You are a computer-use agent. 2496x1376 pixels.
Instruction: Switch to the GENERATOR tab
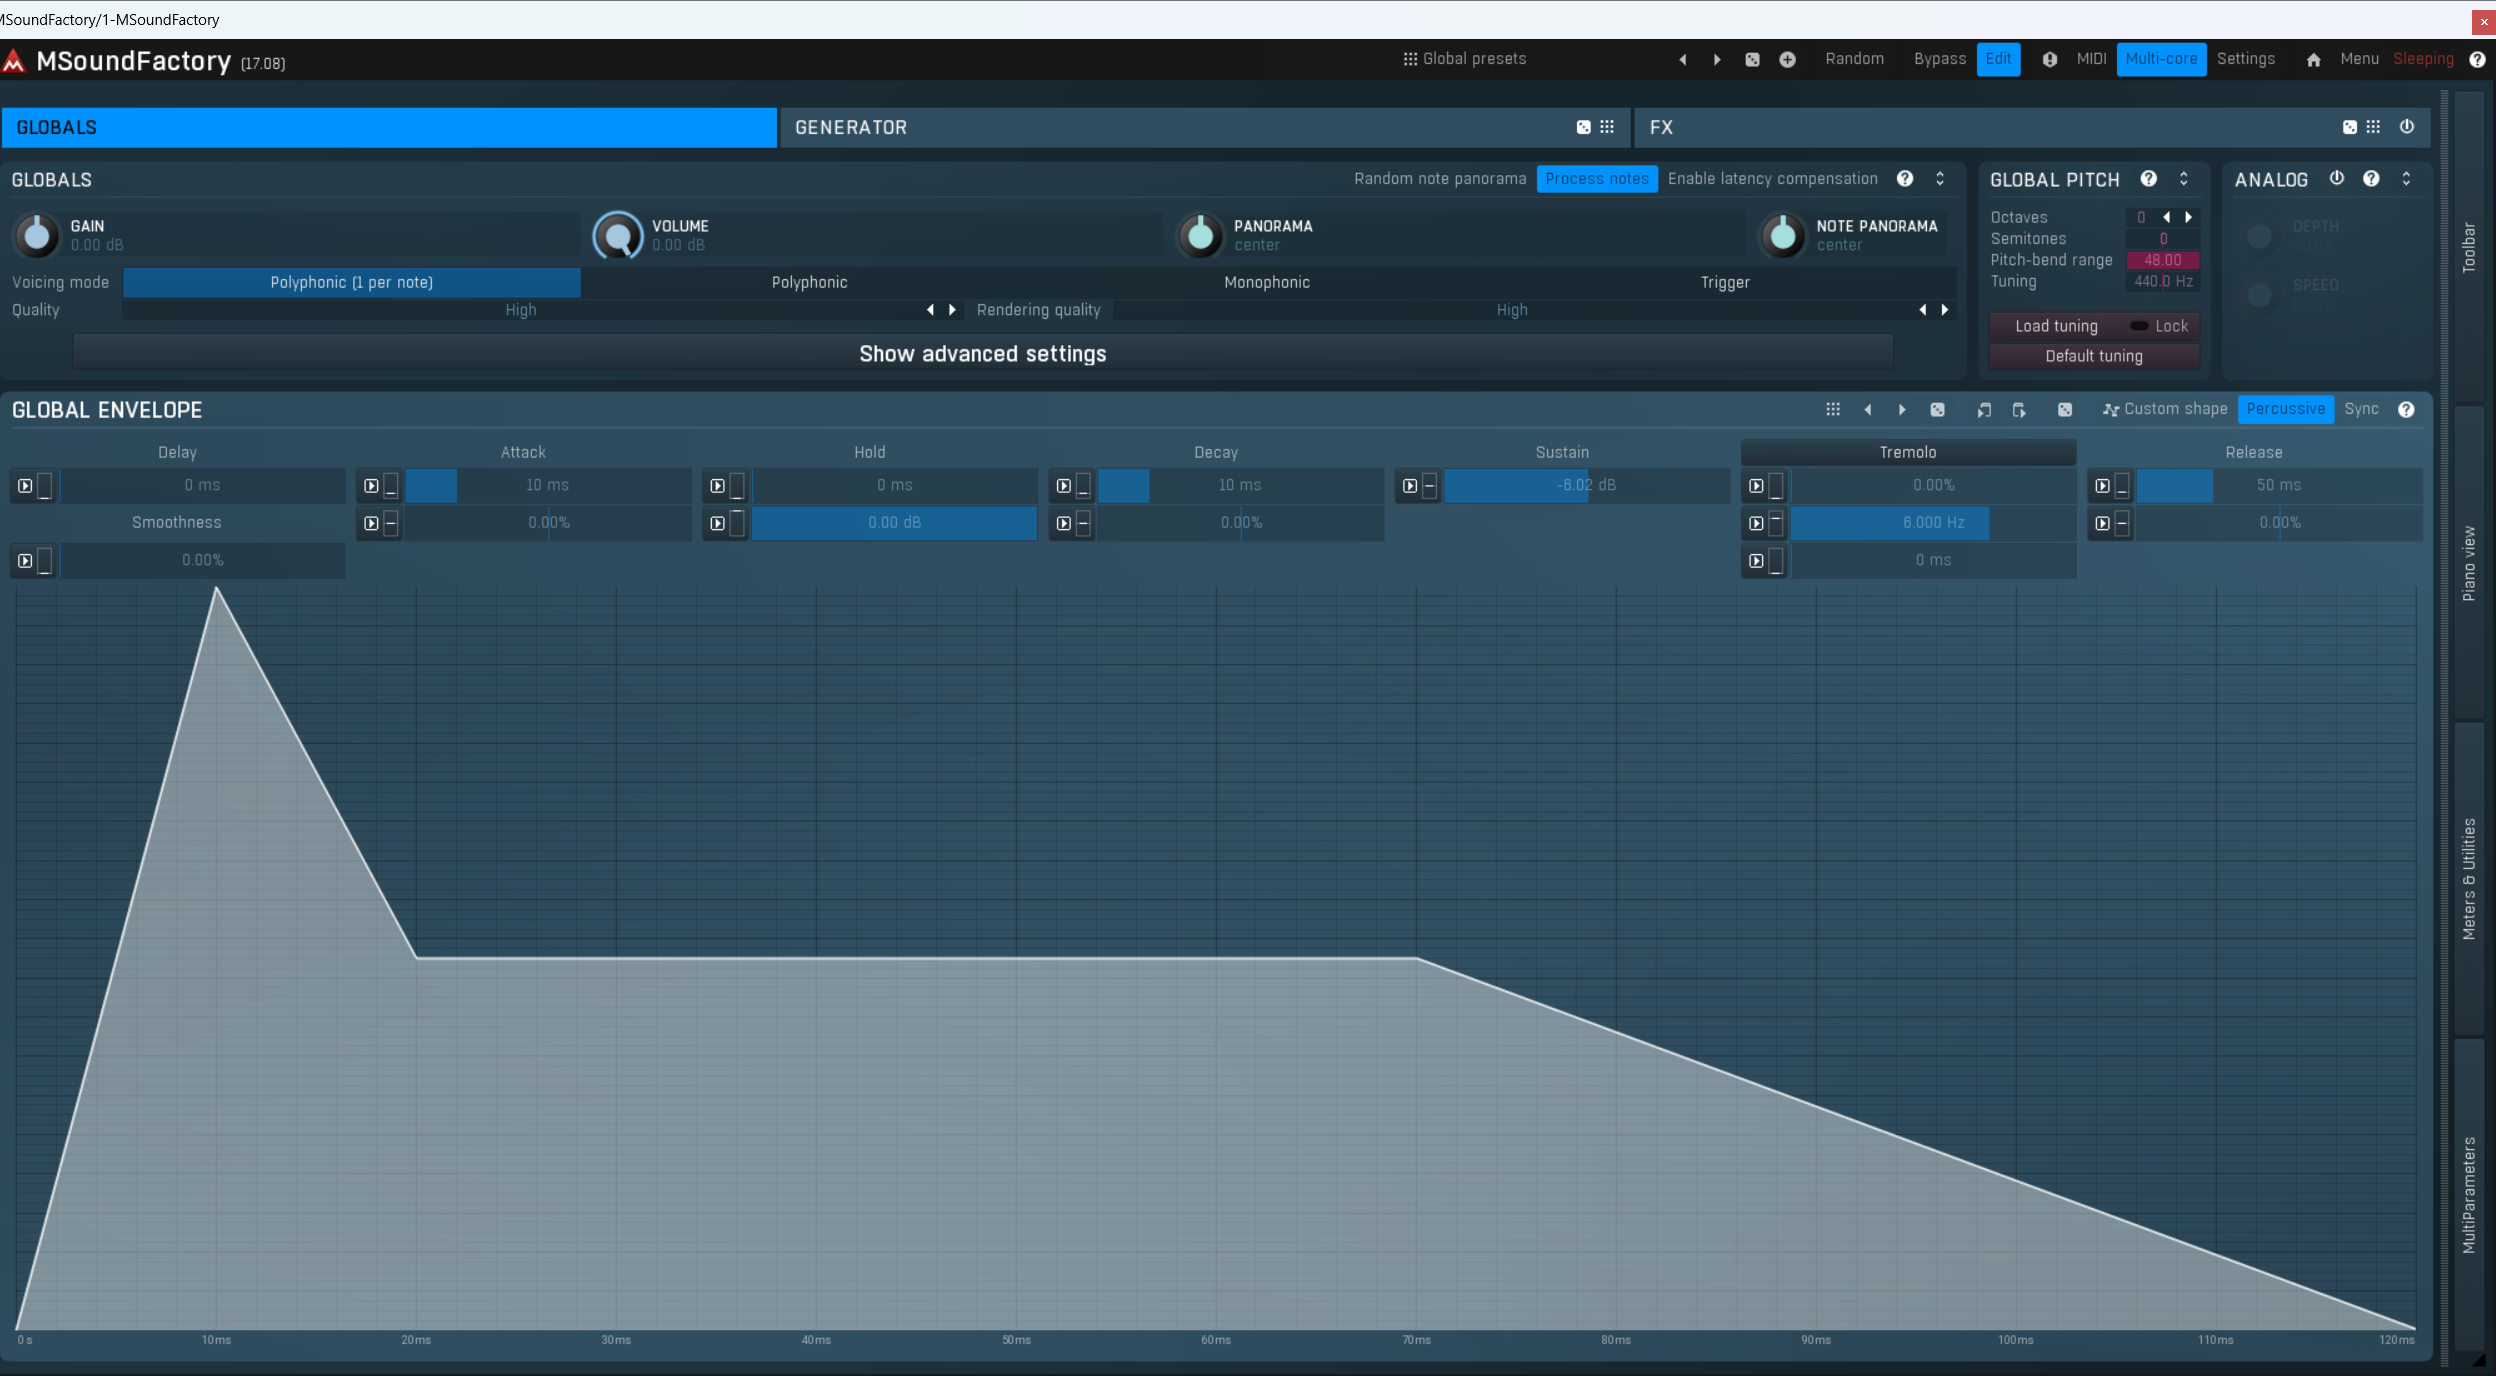[851, 127]
